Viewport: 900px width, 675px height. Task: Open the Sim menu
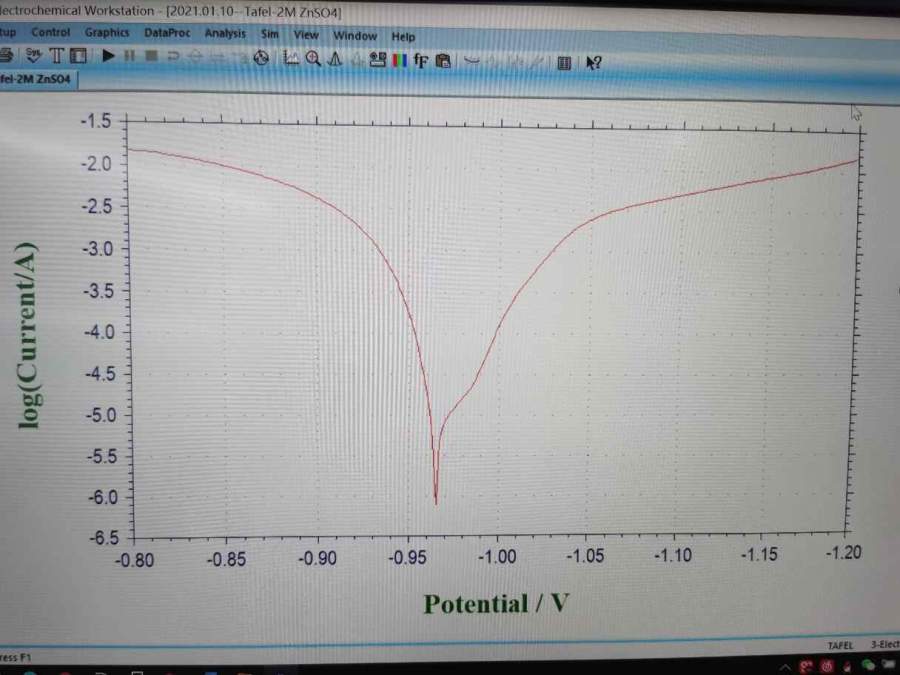click(x=270, y=34)
